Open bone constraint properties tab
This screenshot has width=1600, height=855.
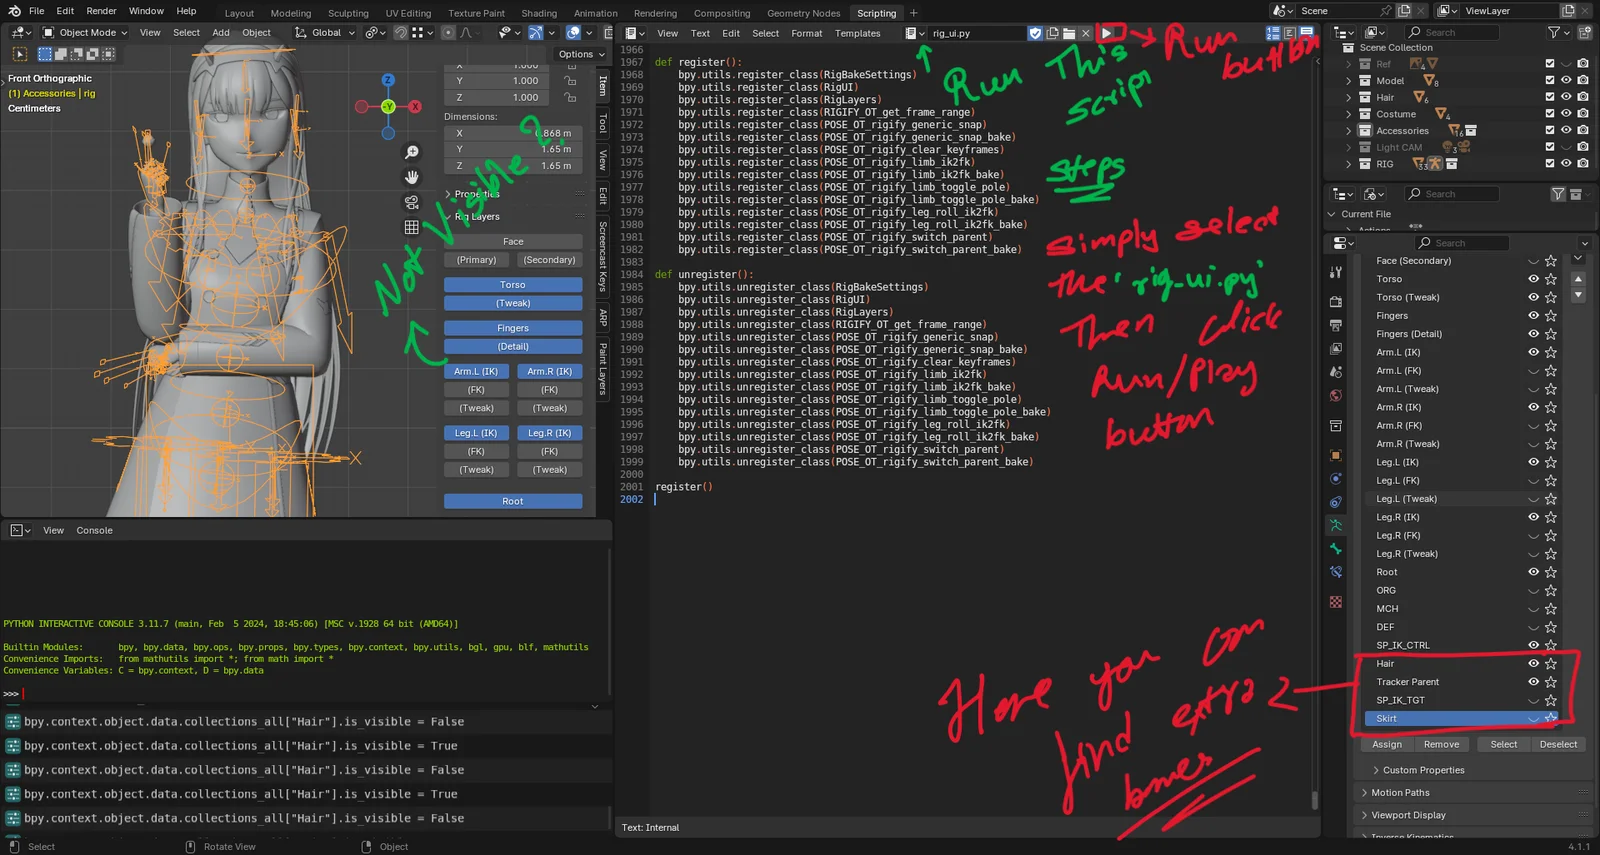tap(1336, 572)
